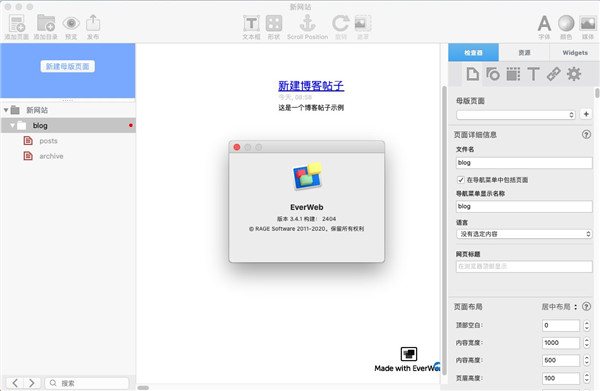Collapse the site root folder triangle

click(x=6, y=110)
